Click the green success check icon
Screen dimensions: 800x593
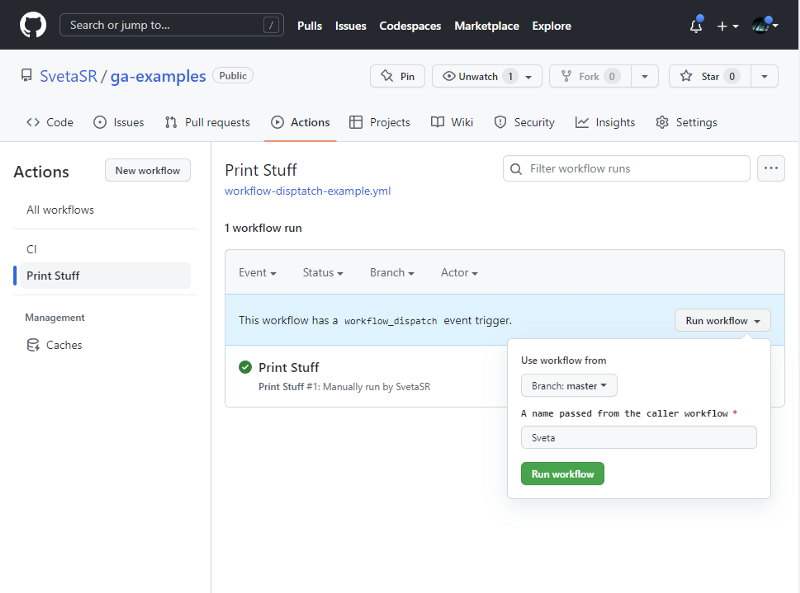tap(245, 367)
